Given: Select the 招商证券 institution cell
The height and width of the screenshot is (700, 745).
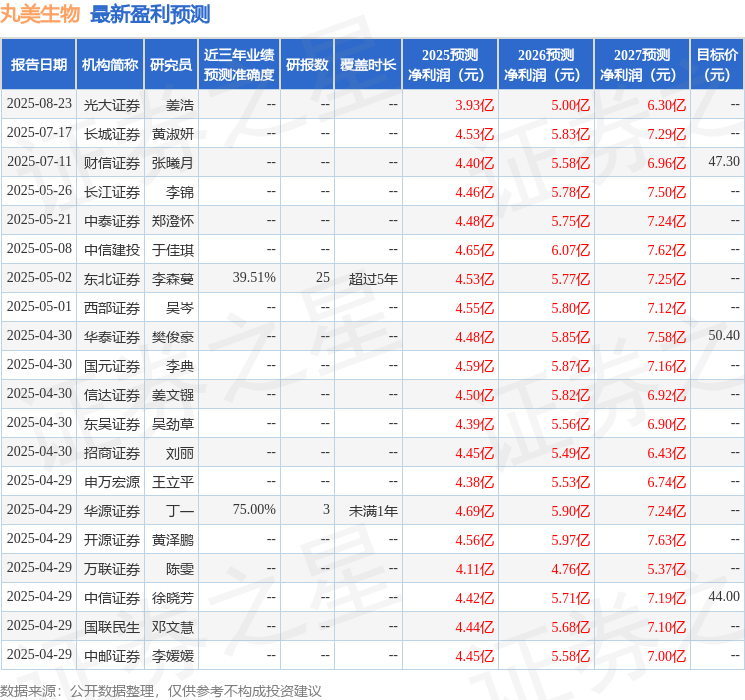Looking at the screenshot, I should (x=112, y=453).
